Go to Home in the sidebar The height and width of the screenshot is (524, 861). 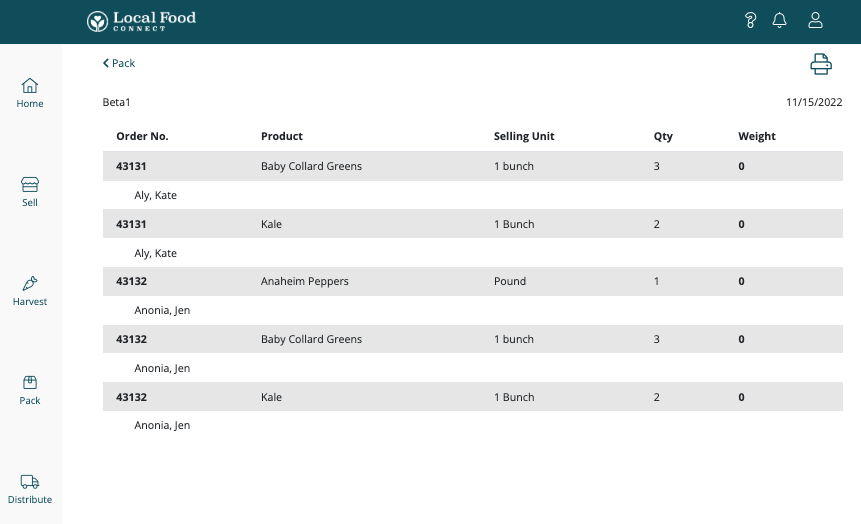tap(30, 93)
